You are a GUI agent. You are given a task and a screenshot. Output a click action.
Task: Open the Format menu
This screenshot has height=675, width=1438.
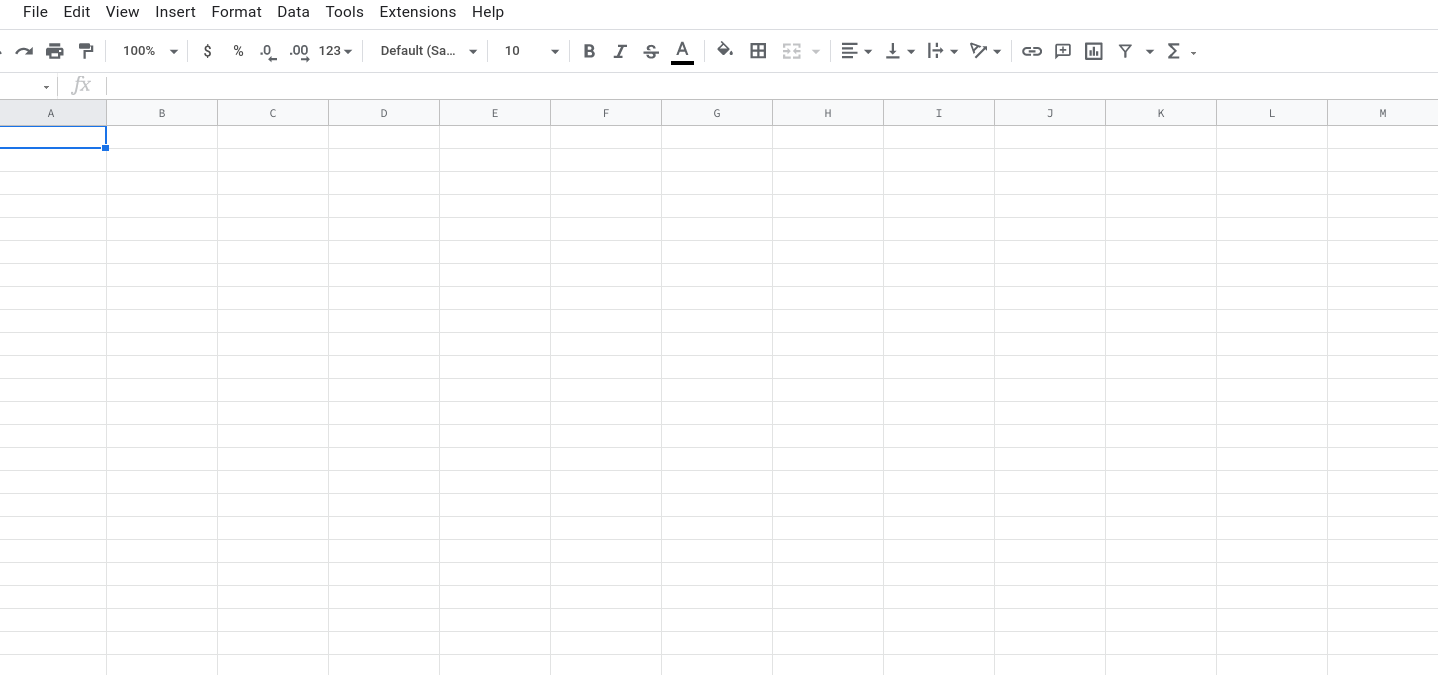(x=236, y=12)
